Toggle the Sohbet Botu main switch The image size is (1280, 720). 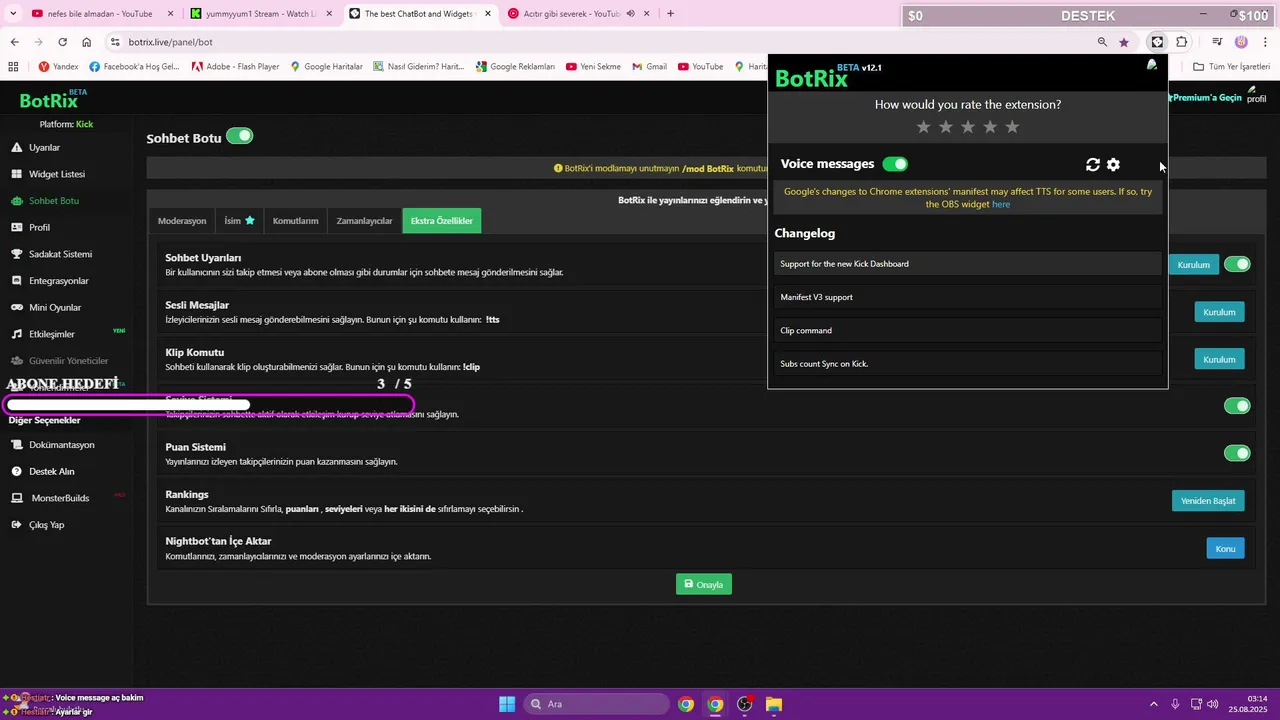point(240,136)
